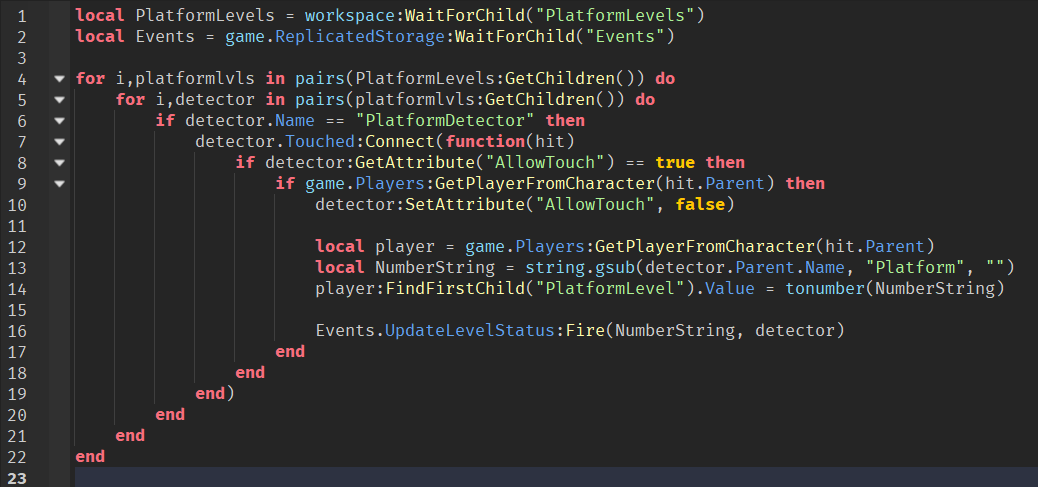Image resolution: width=1038 pixels, height=487 pixels.
Task: Collapse the AllowTouch if block on line 8
Action: tap(60, 163)
